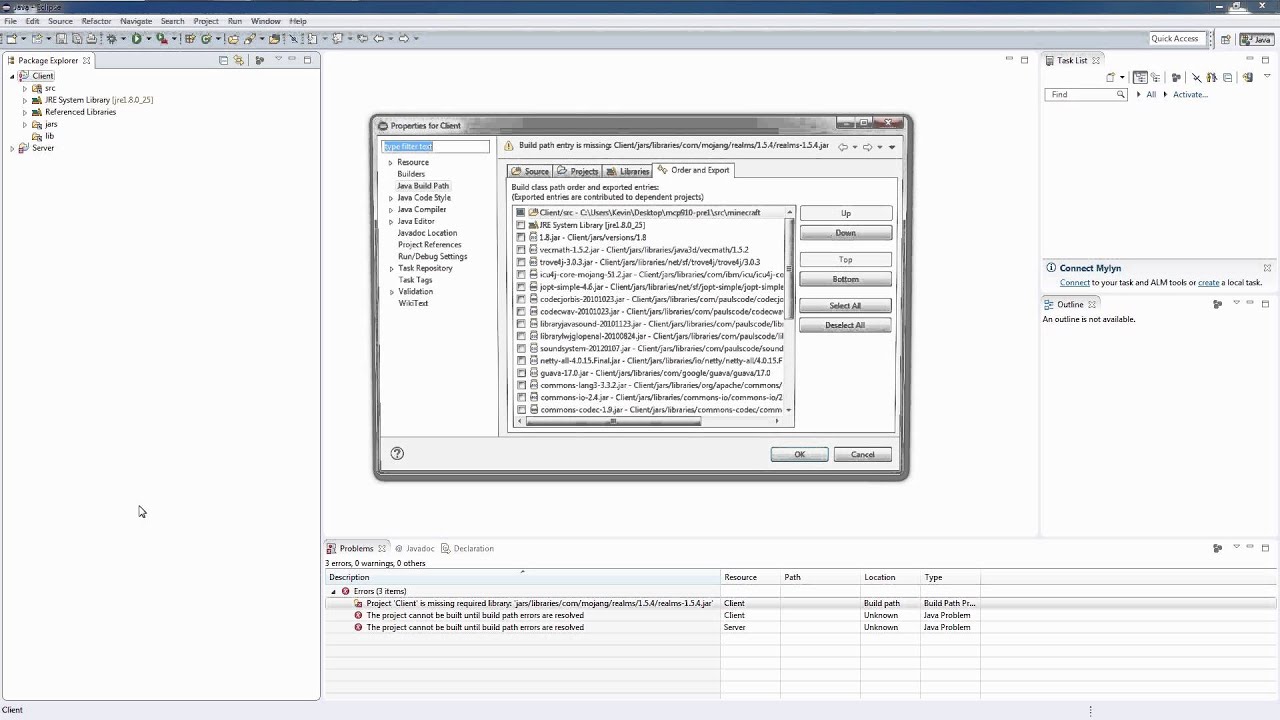Click Up button for build order
Image resolution: width=1280 pixels, height=720 pixels.
pos(845,213)
